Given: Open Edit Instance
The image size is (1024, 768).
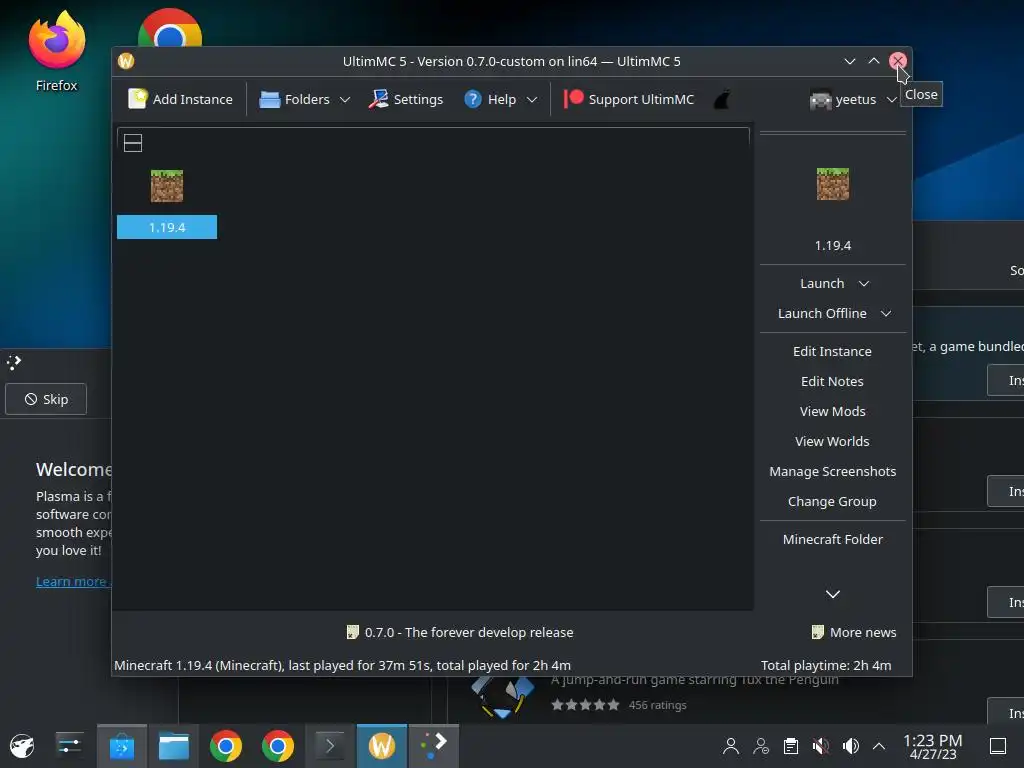Looking at the screenshot, I should 833,351.
